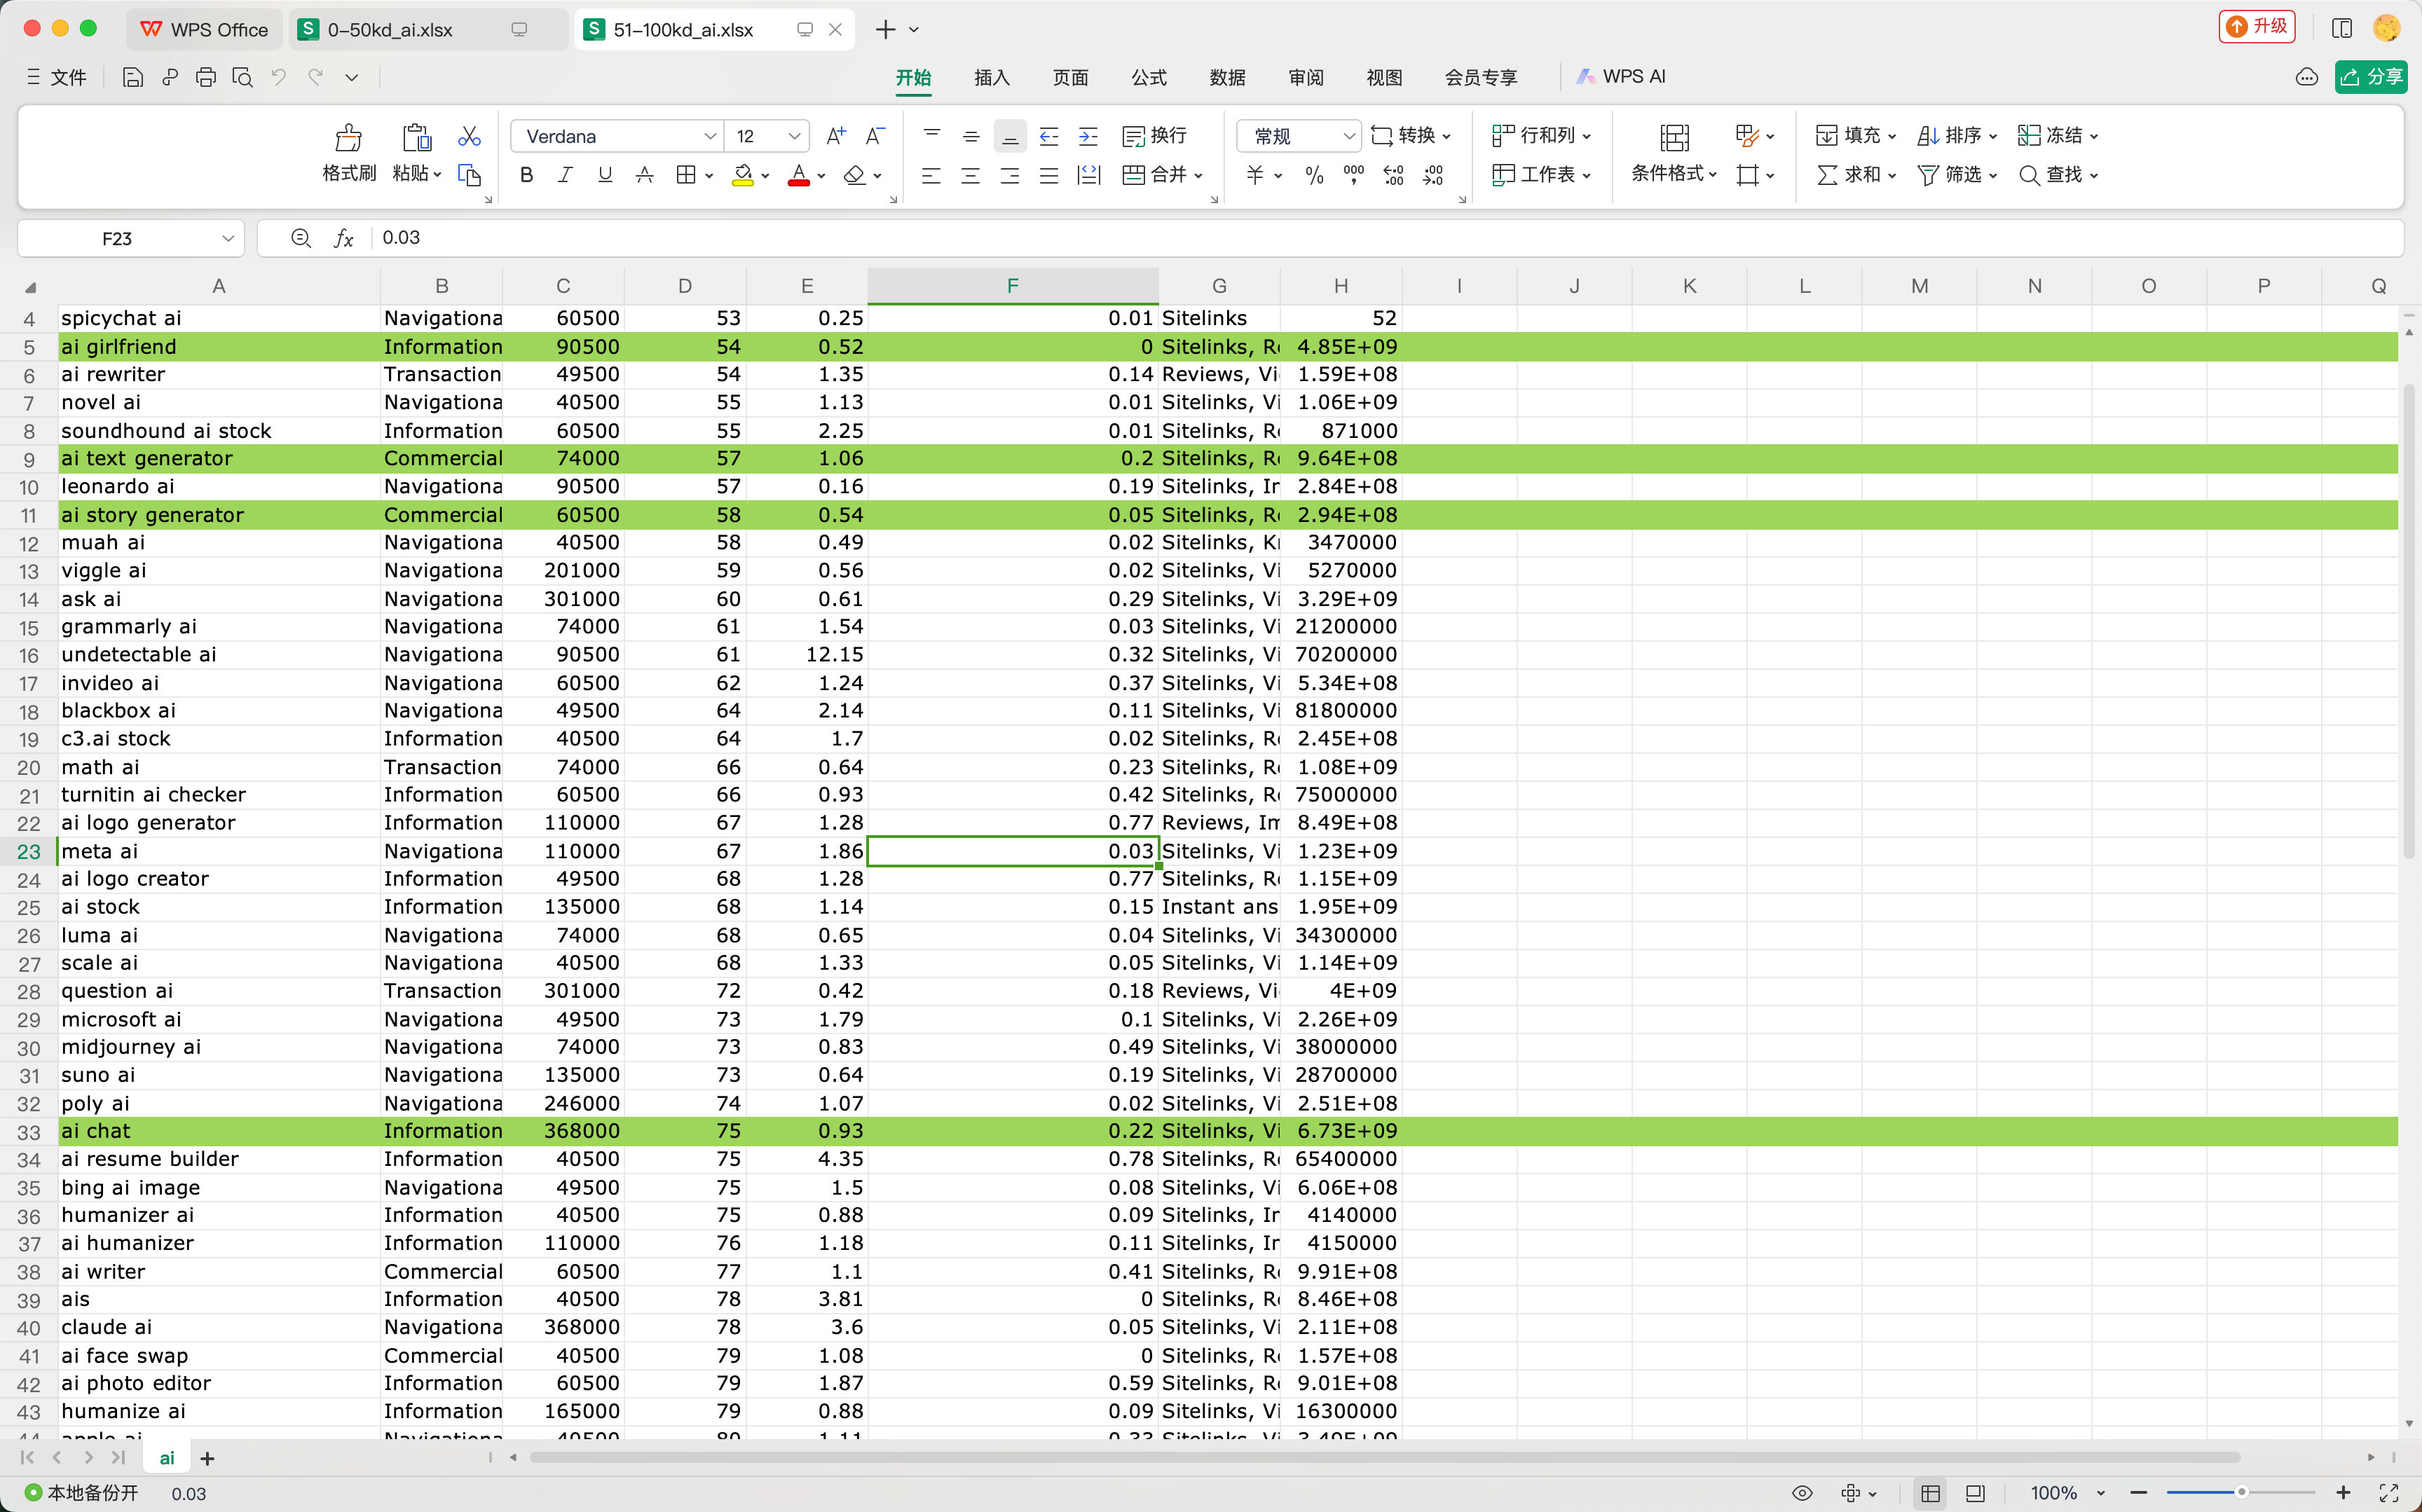The width and height of the screenshot is (2422, 1512).
Task: Enter full screen via status bar icon
Action: [x=2389, y=1493]
